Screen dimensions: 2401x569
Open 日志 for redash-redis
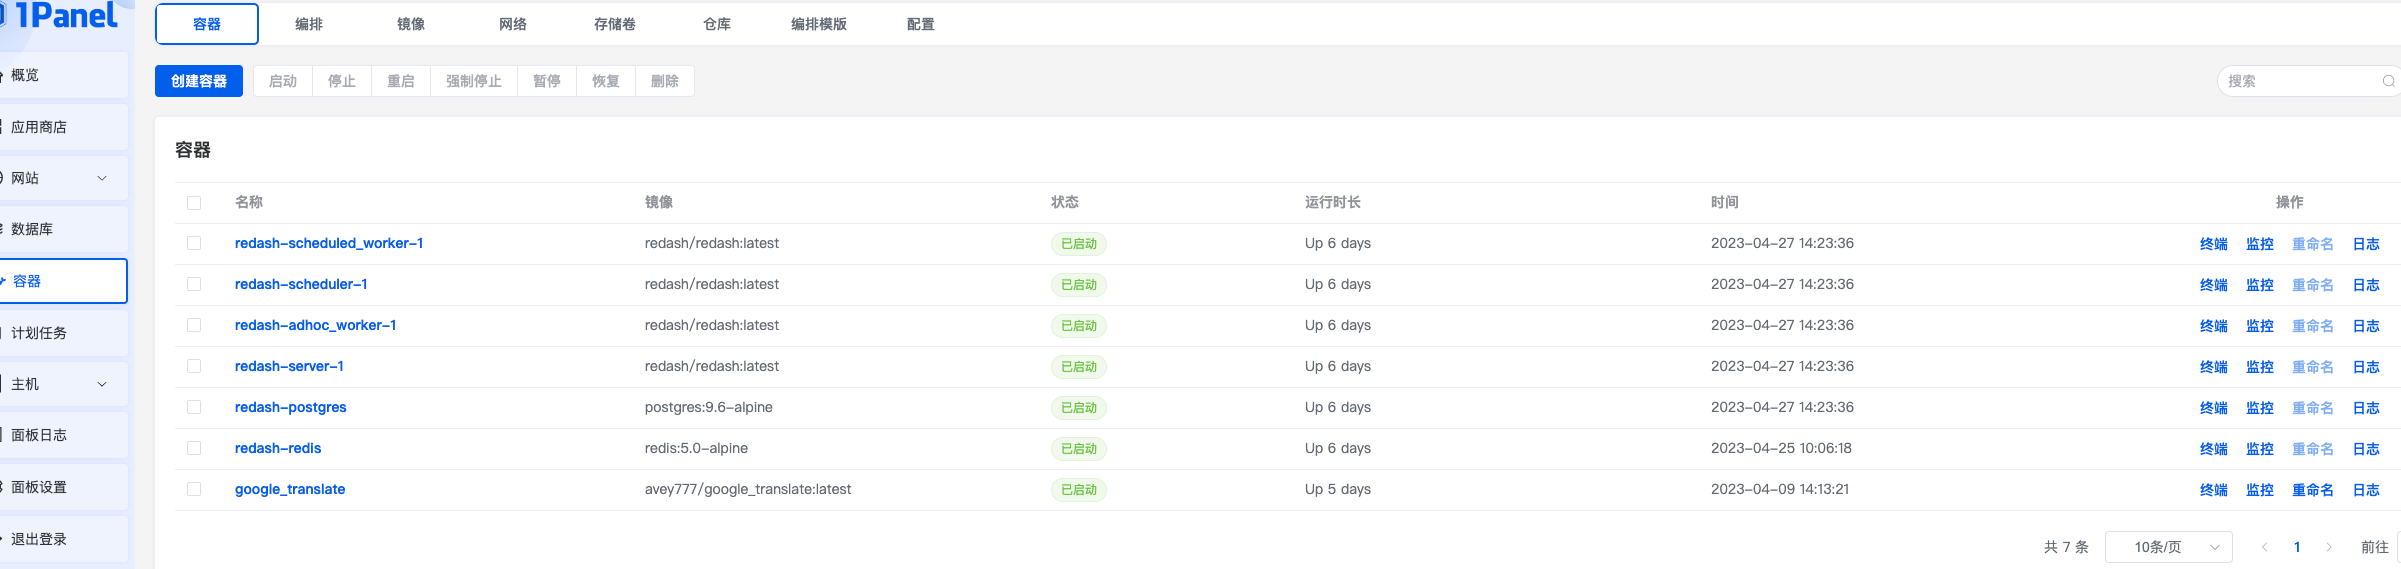[x=2366, y=449]
